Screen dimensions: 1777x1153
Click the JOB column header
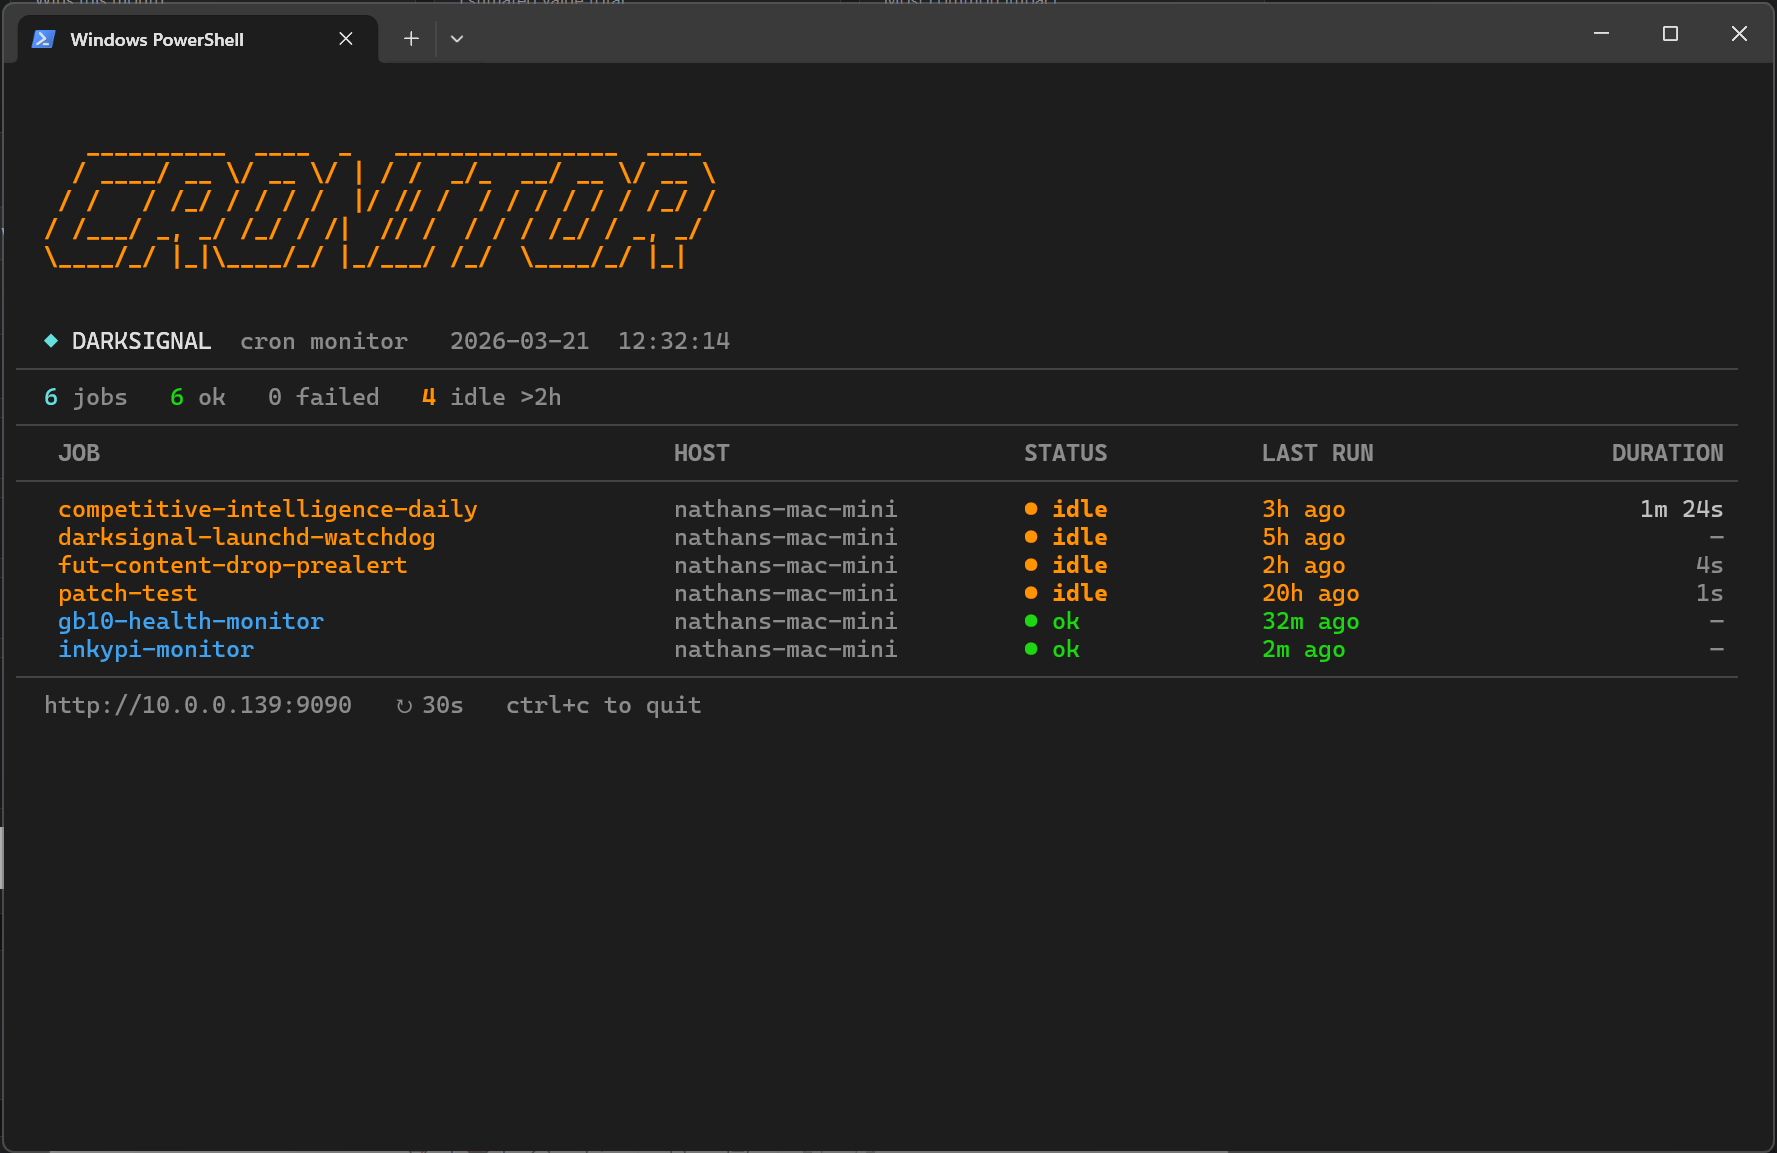pyautogui.click(x=79, y=453)
